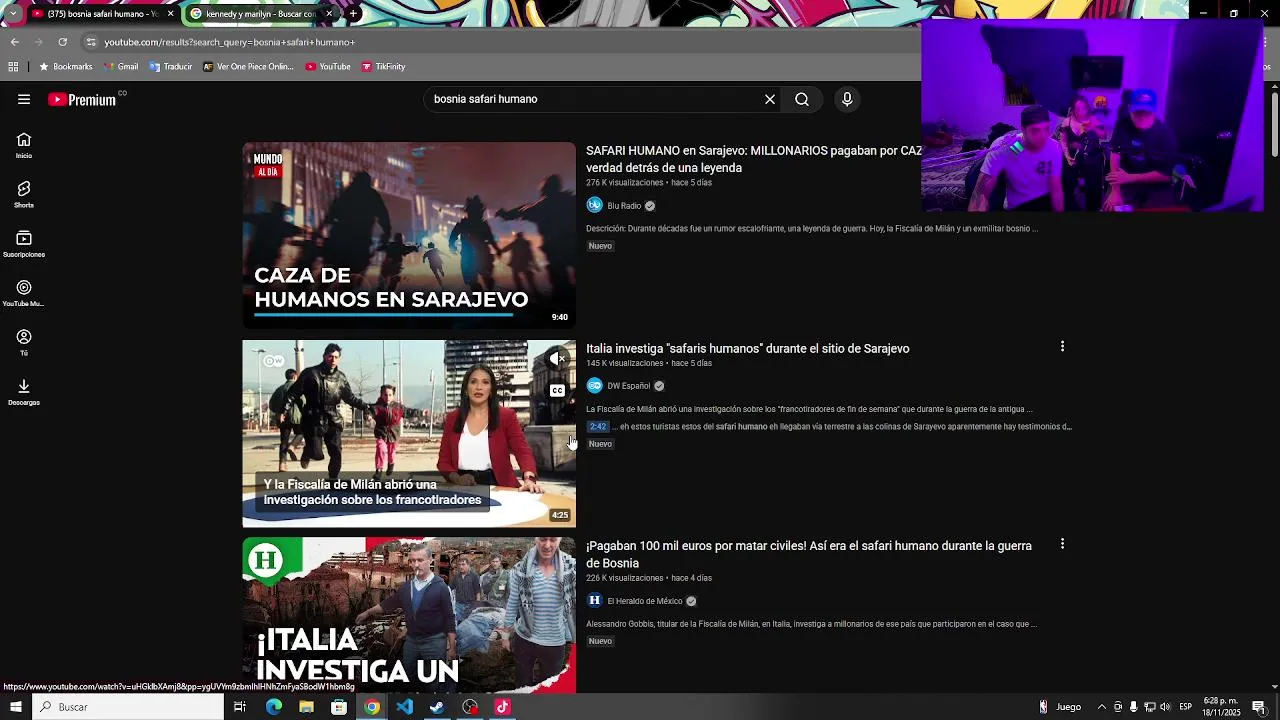The width and height of the screenshot is (1280, 720).
Task: Open the Gmail bookmark
Action: coord(120,67)
